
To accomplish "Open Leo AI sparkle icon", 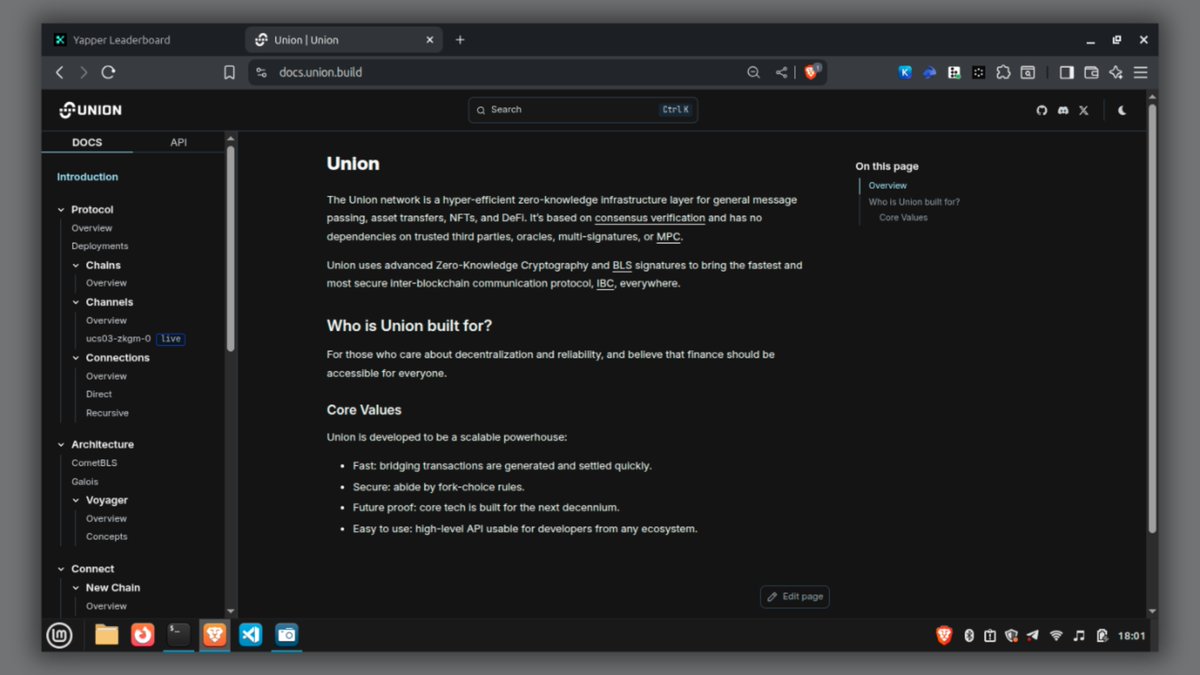I will coord(1116,72).
